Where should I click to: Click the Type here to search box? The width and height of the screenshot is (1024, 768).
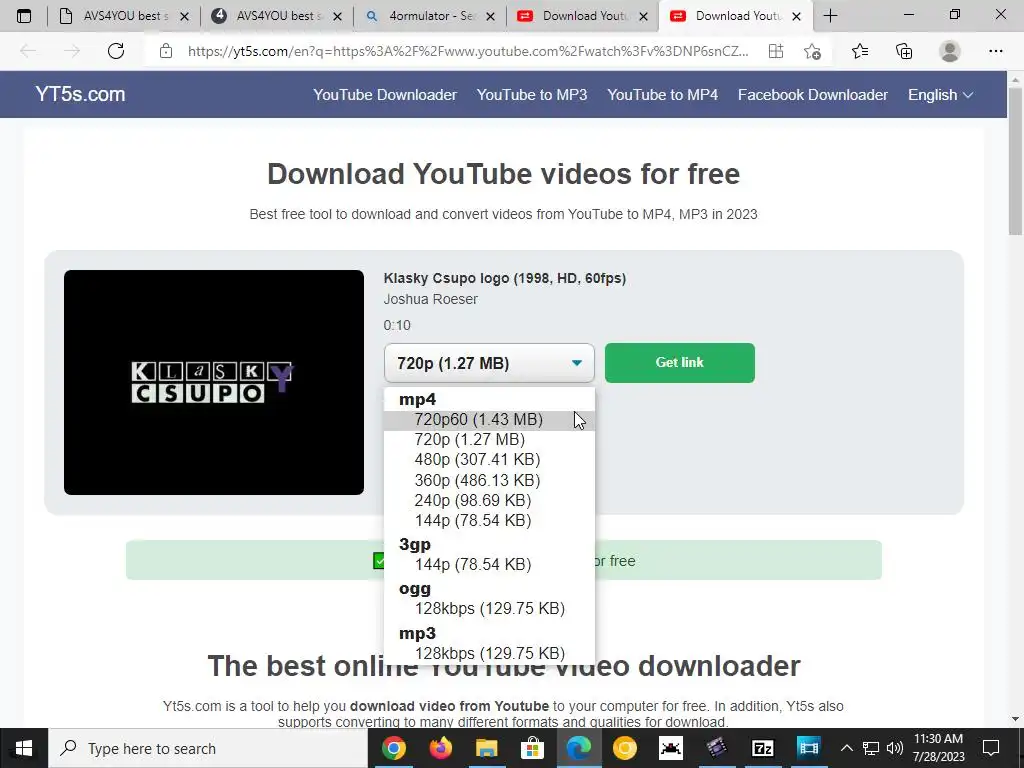coord(208,748)
